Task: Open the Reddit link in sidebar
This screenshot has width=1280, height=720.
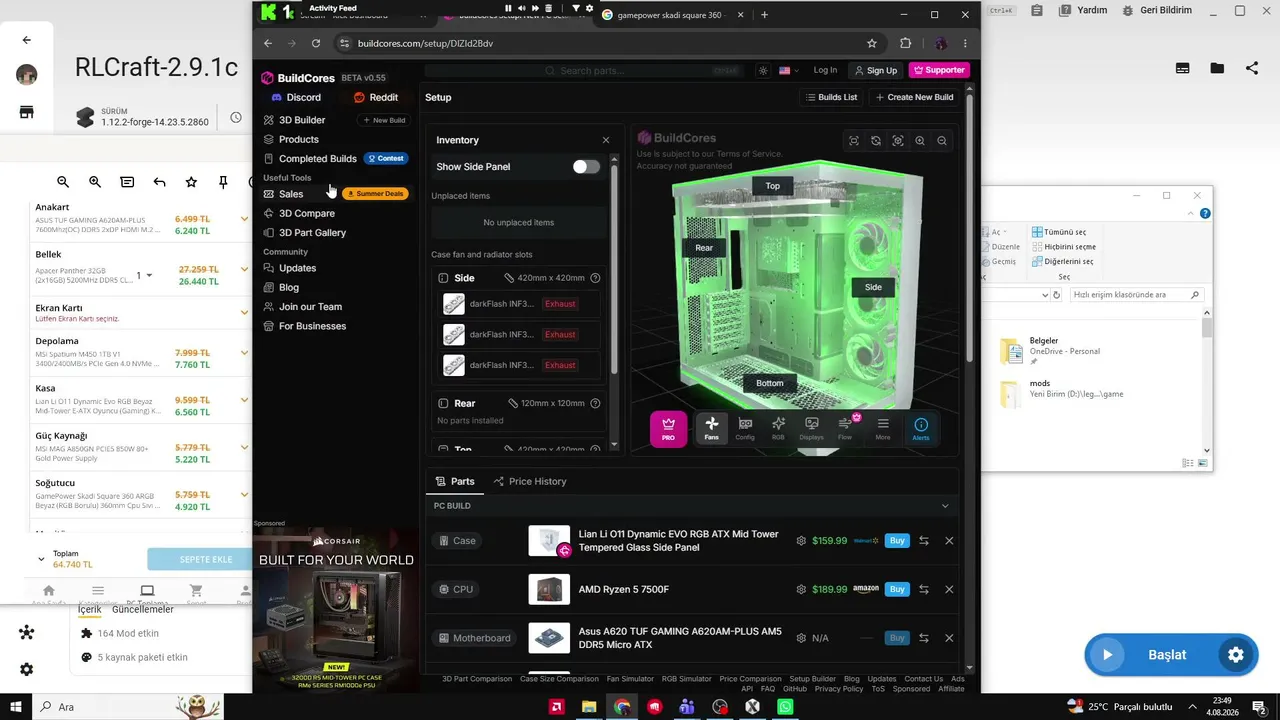Action: click(x=376, y=97)
